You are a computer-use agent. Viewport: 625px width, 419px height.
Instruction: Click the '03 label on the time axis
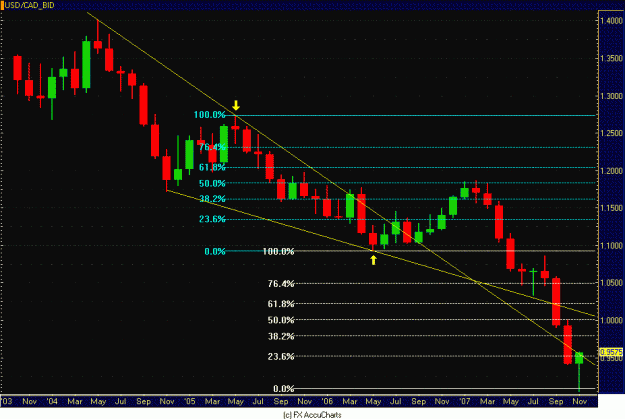point(7,401)
